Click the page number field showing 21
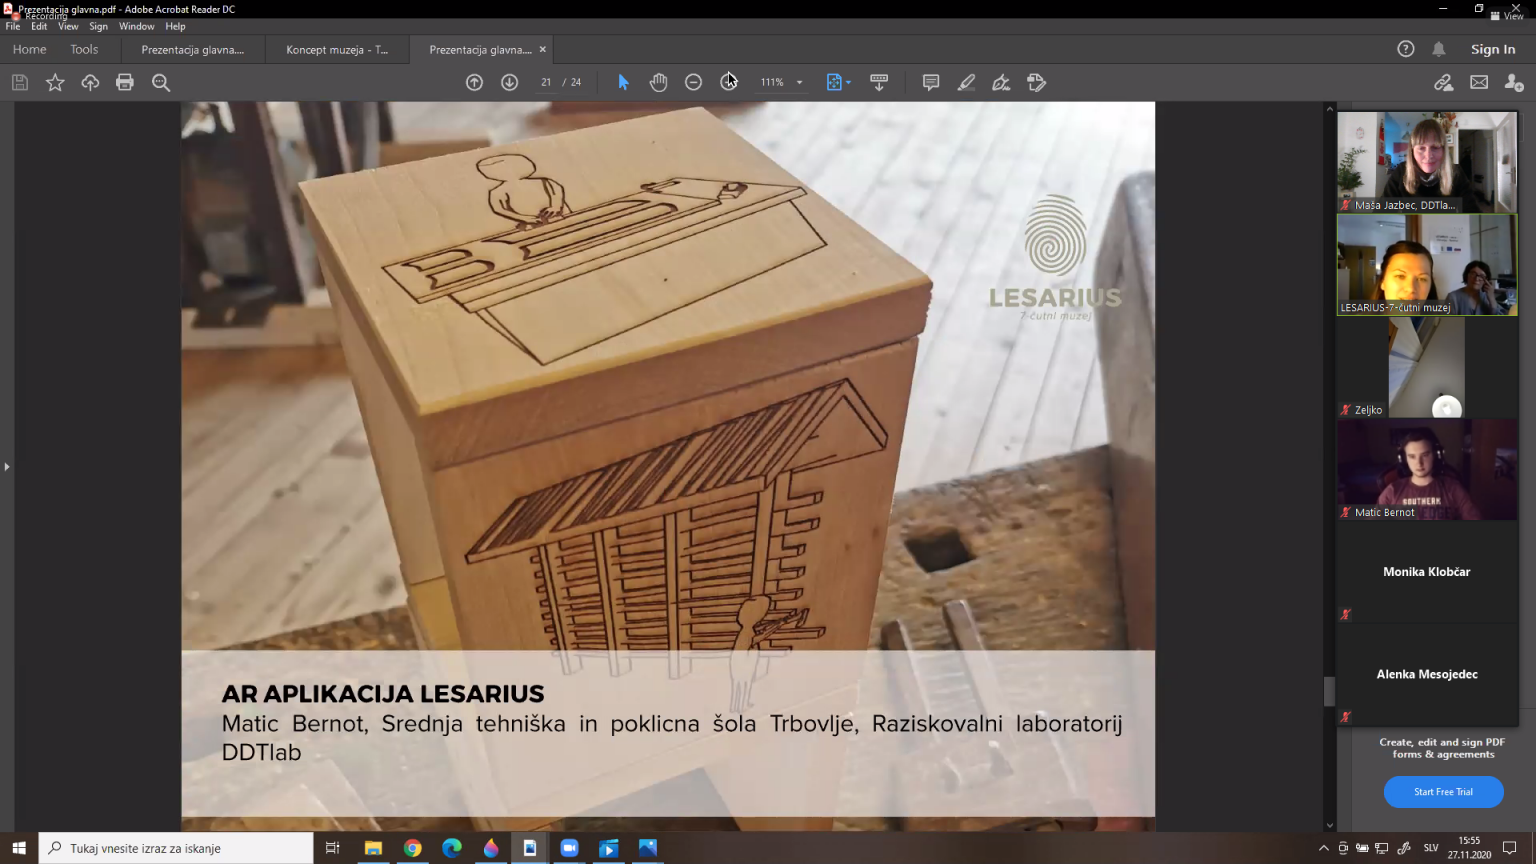 [x=546, y=82]
